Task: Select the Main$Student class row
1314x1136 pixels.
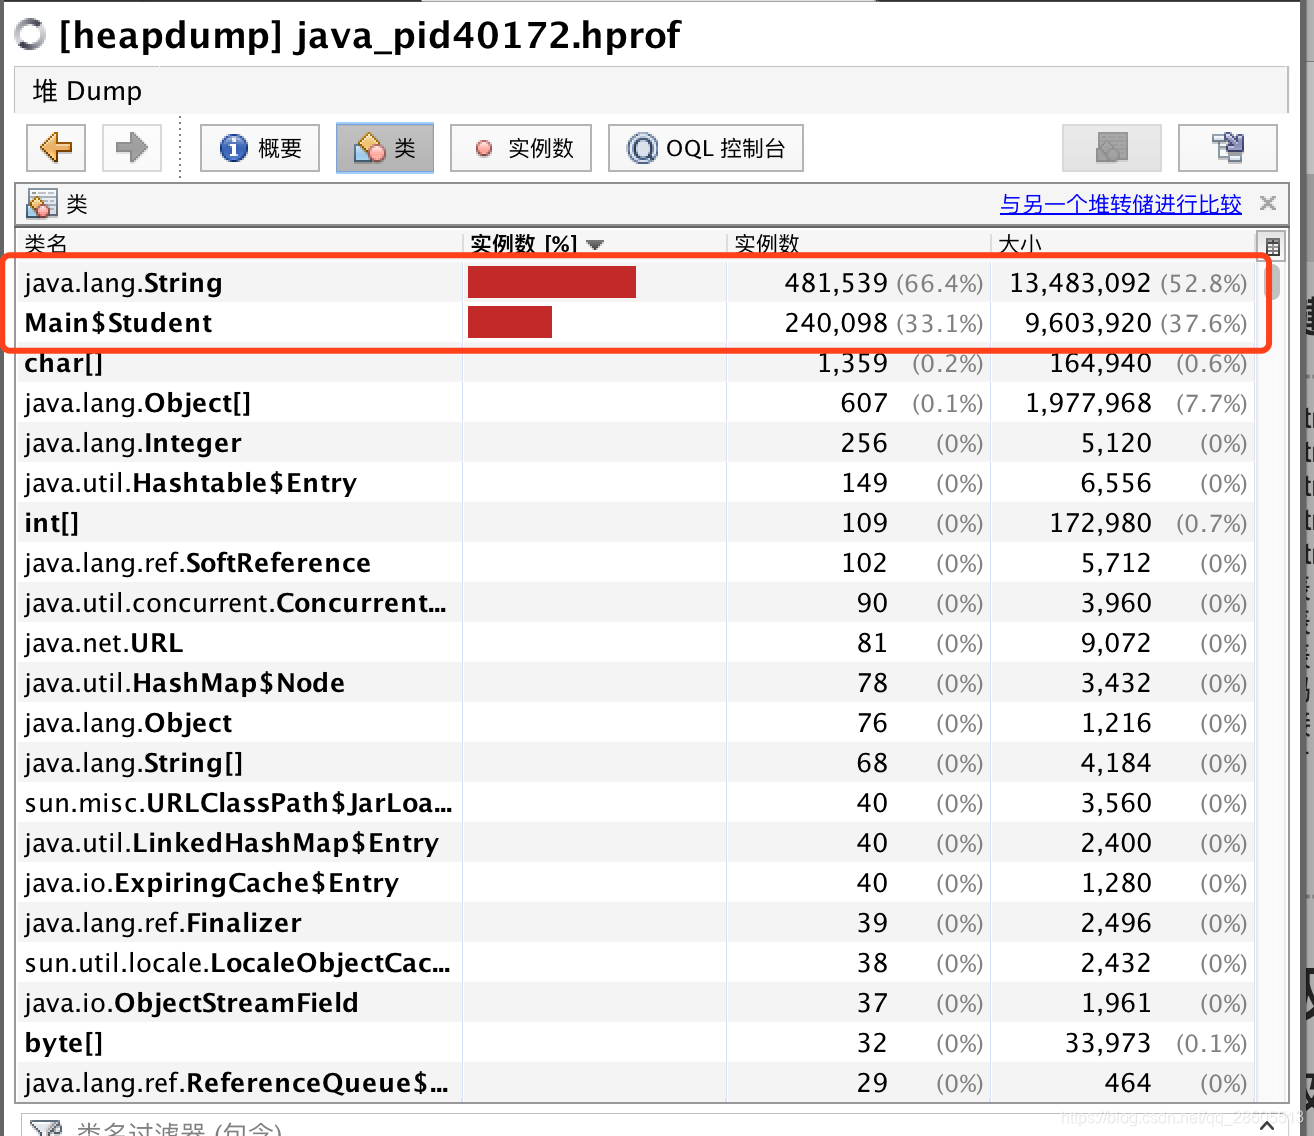Action: (635, 323)
